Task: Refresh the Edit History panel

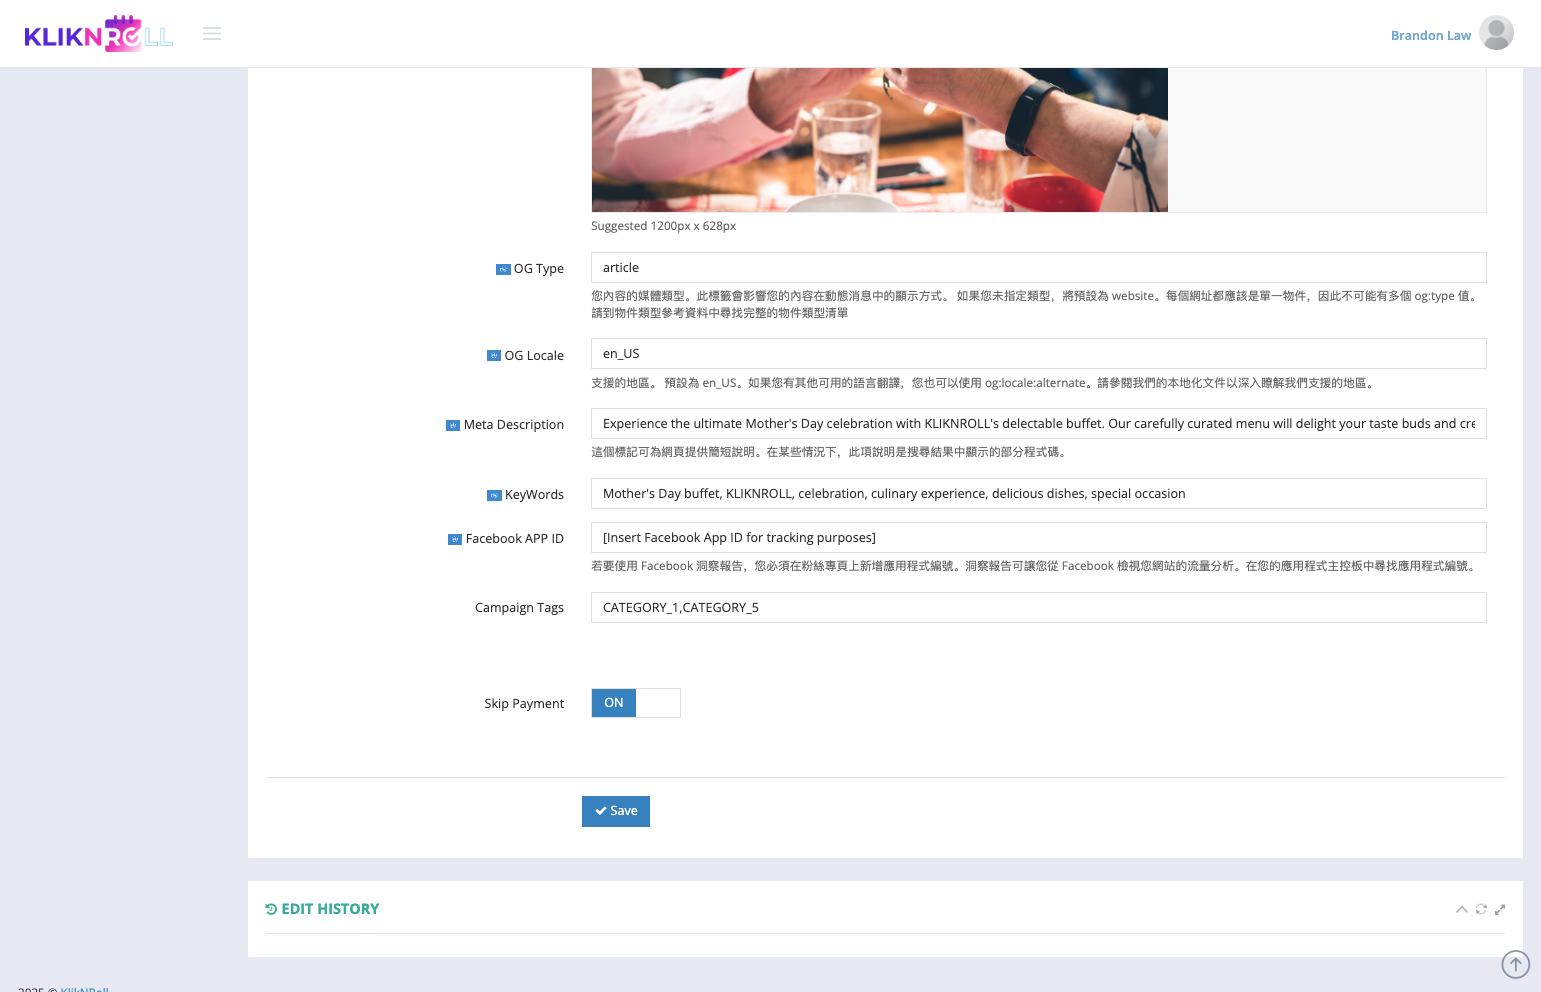Action: point(1481,909)
